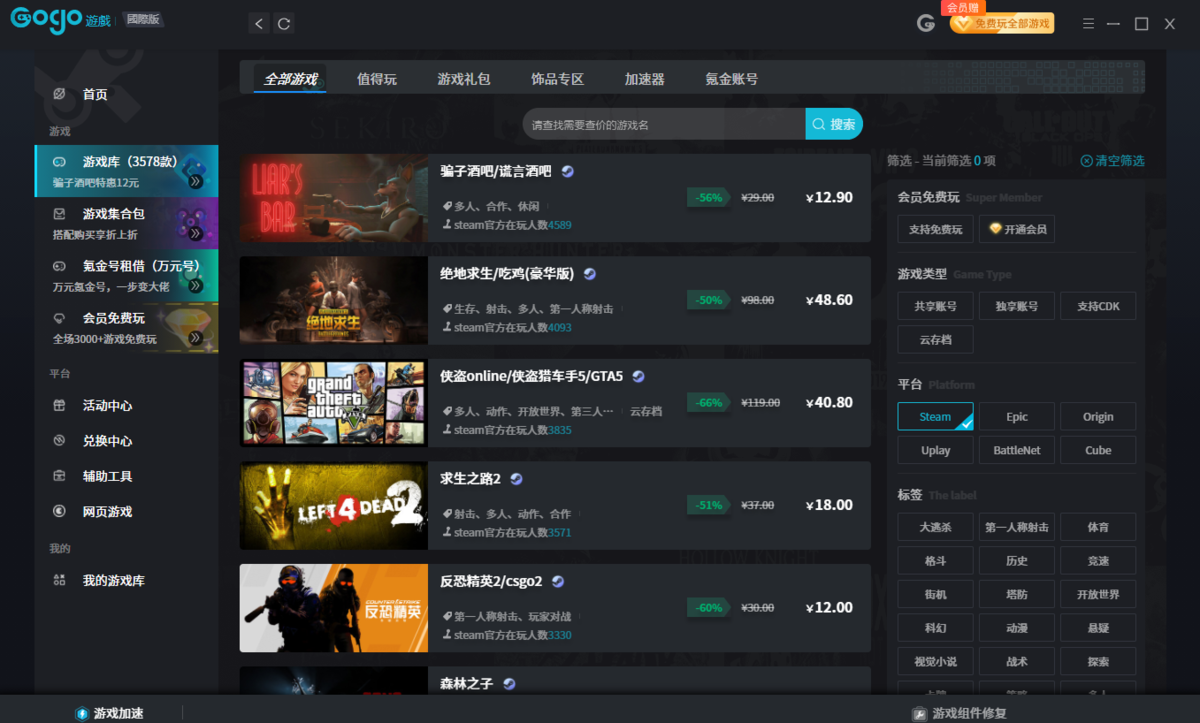Click the 游戏组件修复 wrench icon
The height and width of the screenshot is (723, 1200).
pyautogui.click(x=919, y=713)
